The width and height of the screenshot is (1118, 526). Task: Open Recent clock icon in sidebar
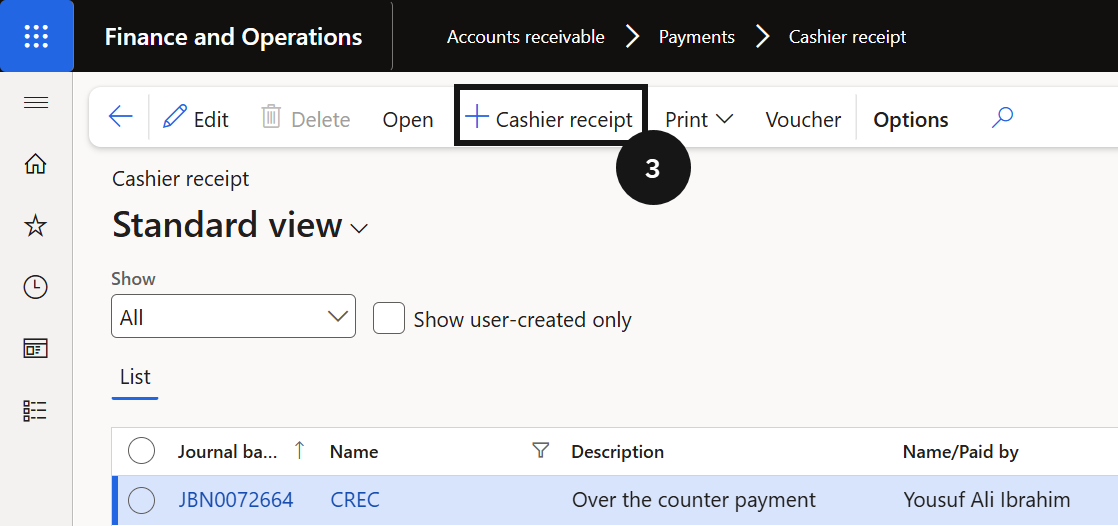click(x=36, y=287)
